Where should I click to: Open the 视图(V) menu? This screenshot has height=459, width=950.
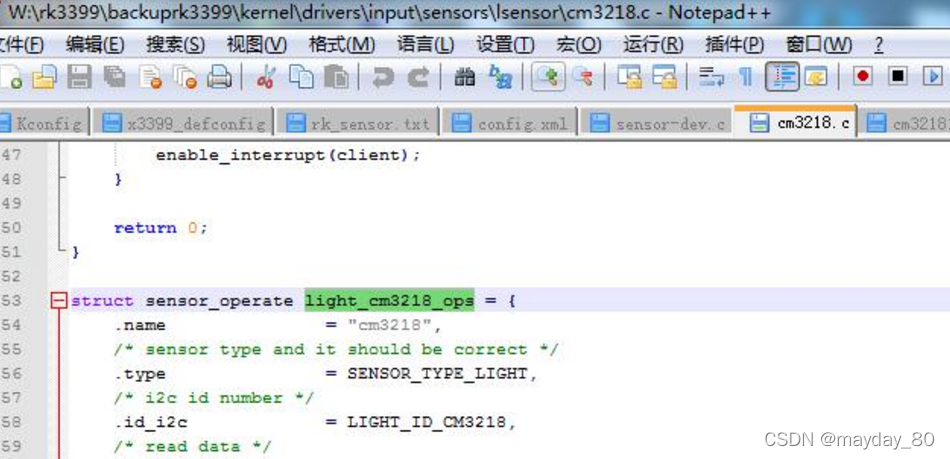pyautogui.click(x=256, y=45)
